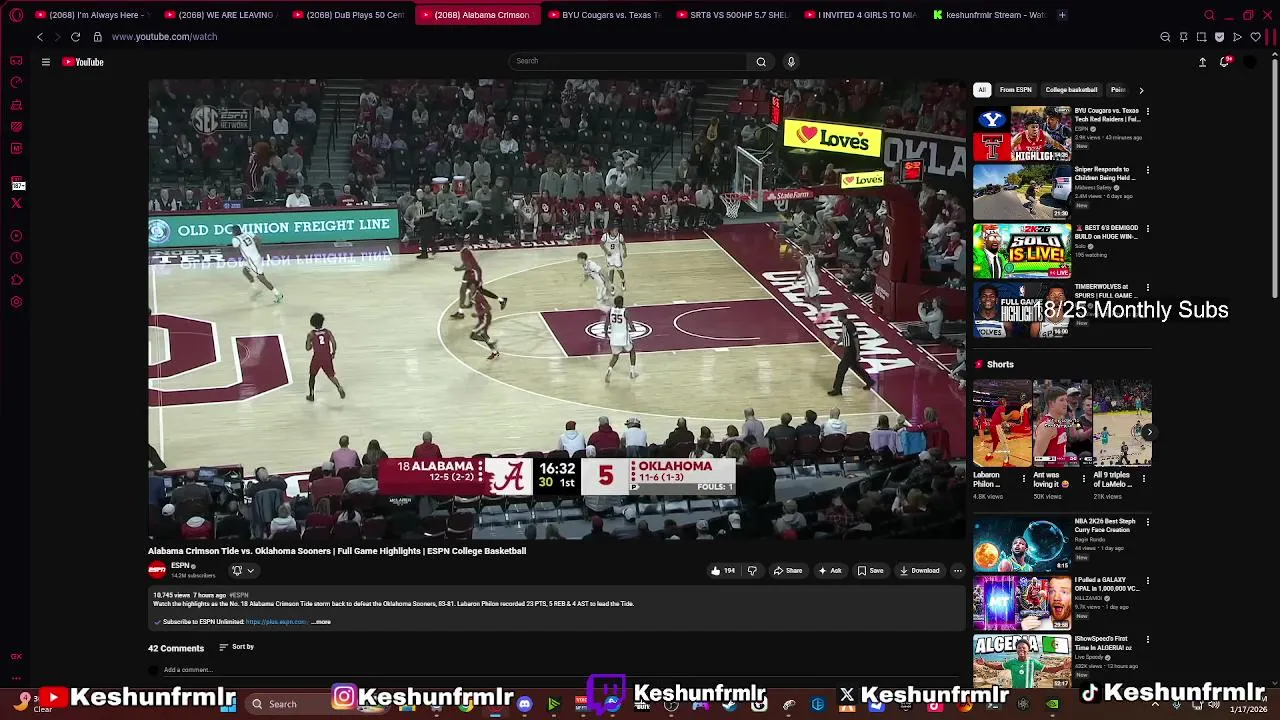Image resolution: width=1280 pixels, height=720 pixels.
Task: Click the Ask button
Action: tap(830, 571)
